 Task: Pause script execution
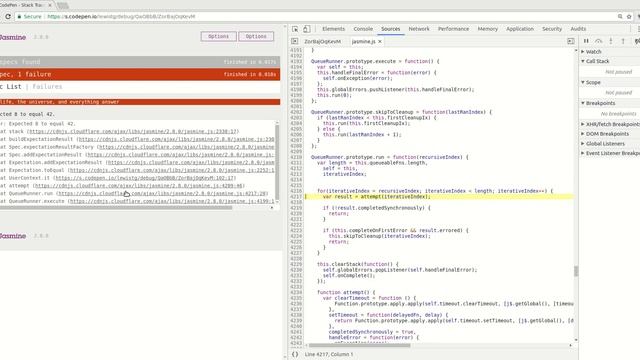point(586,41)
